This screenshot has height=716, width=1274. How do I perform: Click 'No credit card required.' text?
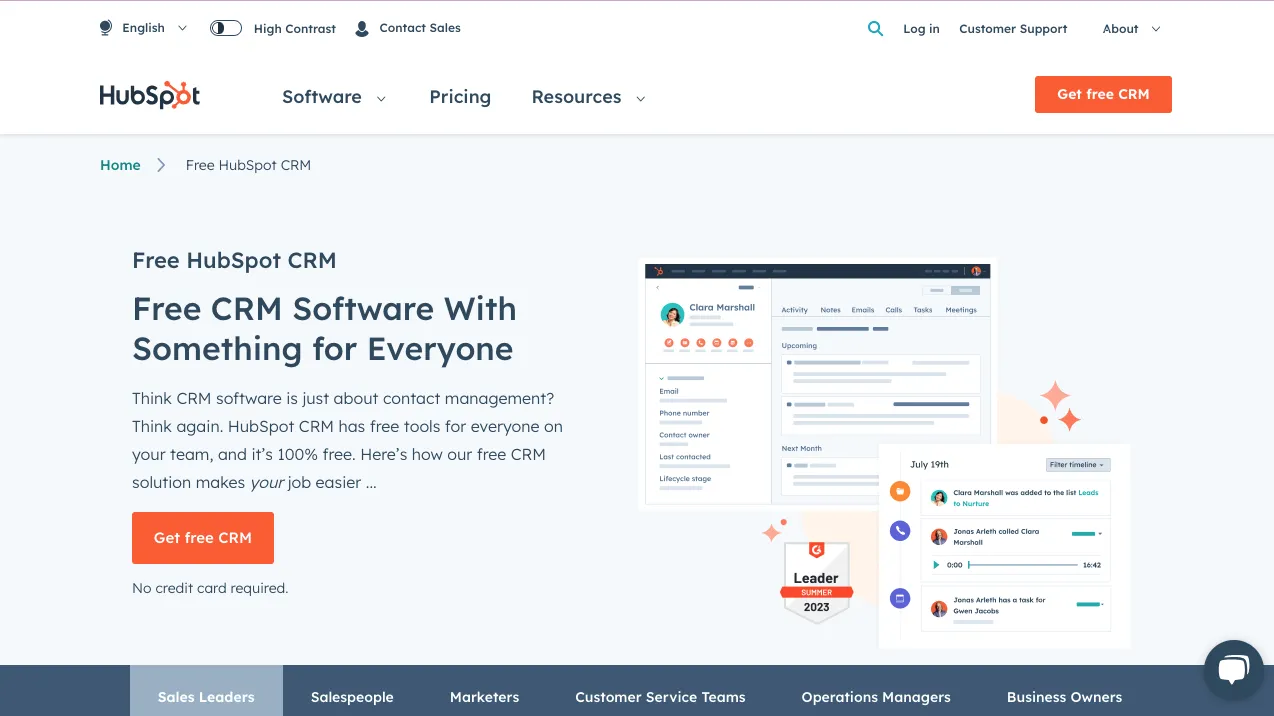[x=210, y=588]
